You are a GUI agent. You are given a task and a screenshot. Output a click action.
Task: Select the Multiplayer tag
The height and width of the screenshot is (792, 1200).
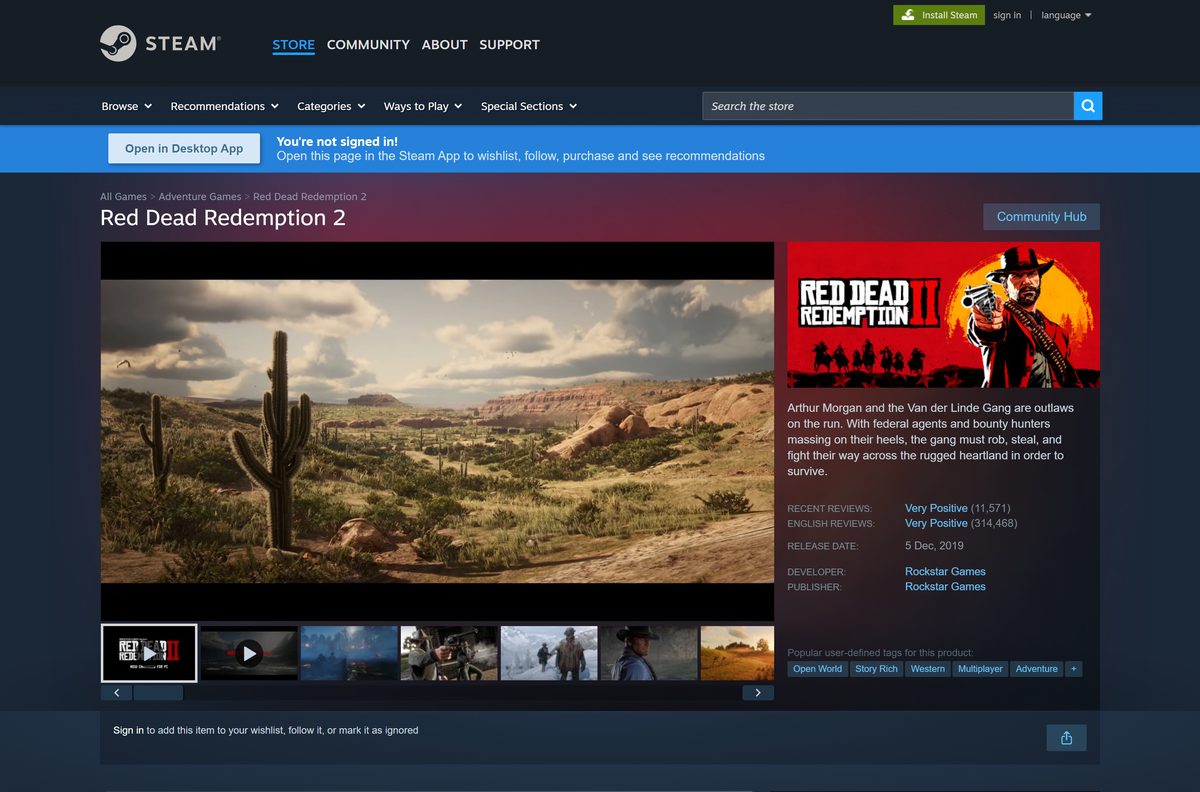(980, 669)
